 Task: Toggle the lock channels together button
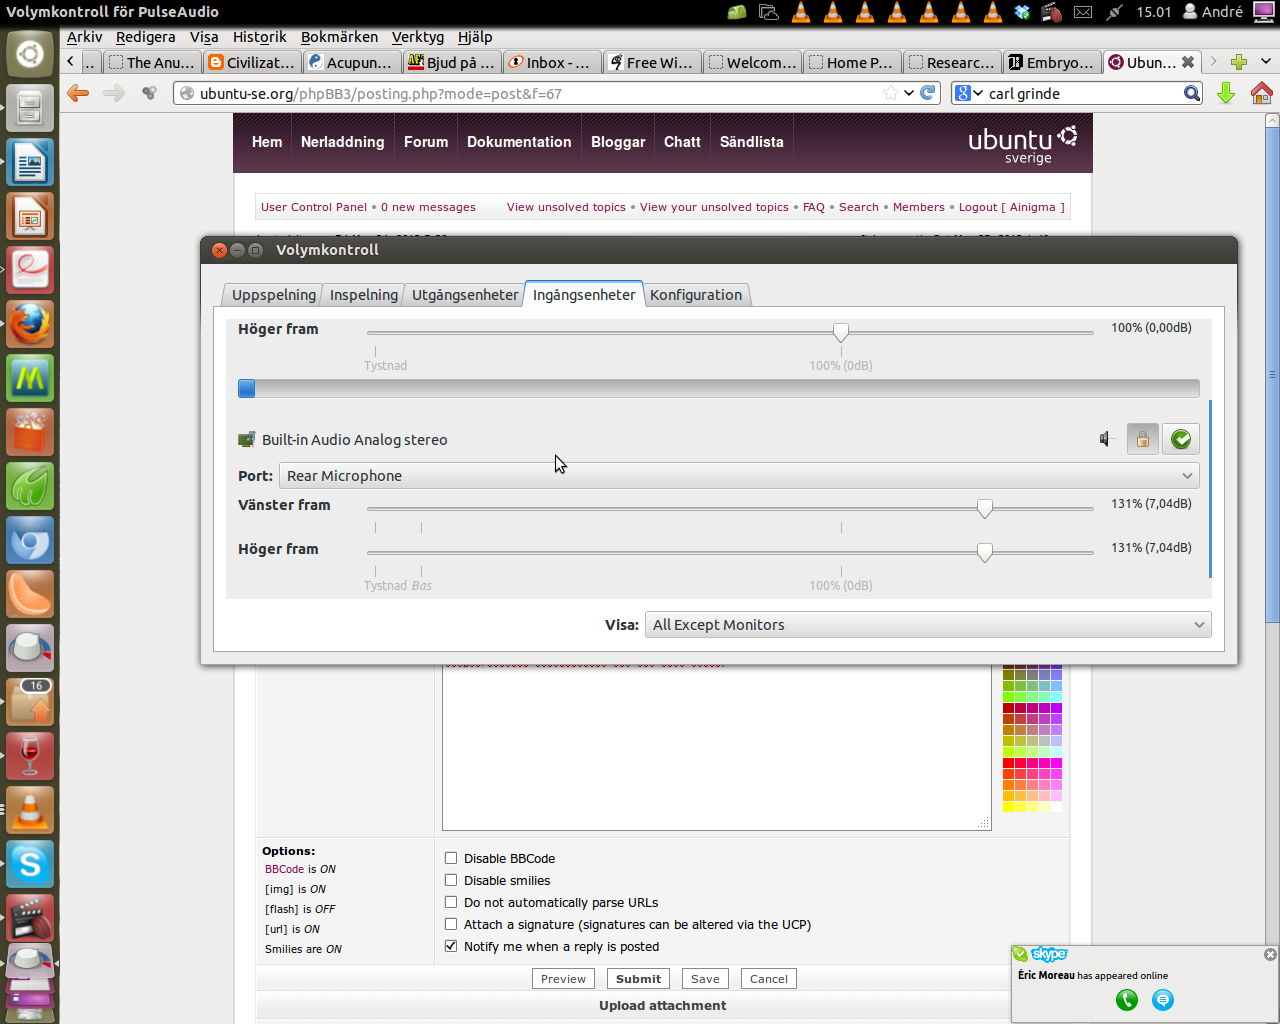tap(1143, 439)
